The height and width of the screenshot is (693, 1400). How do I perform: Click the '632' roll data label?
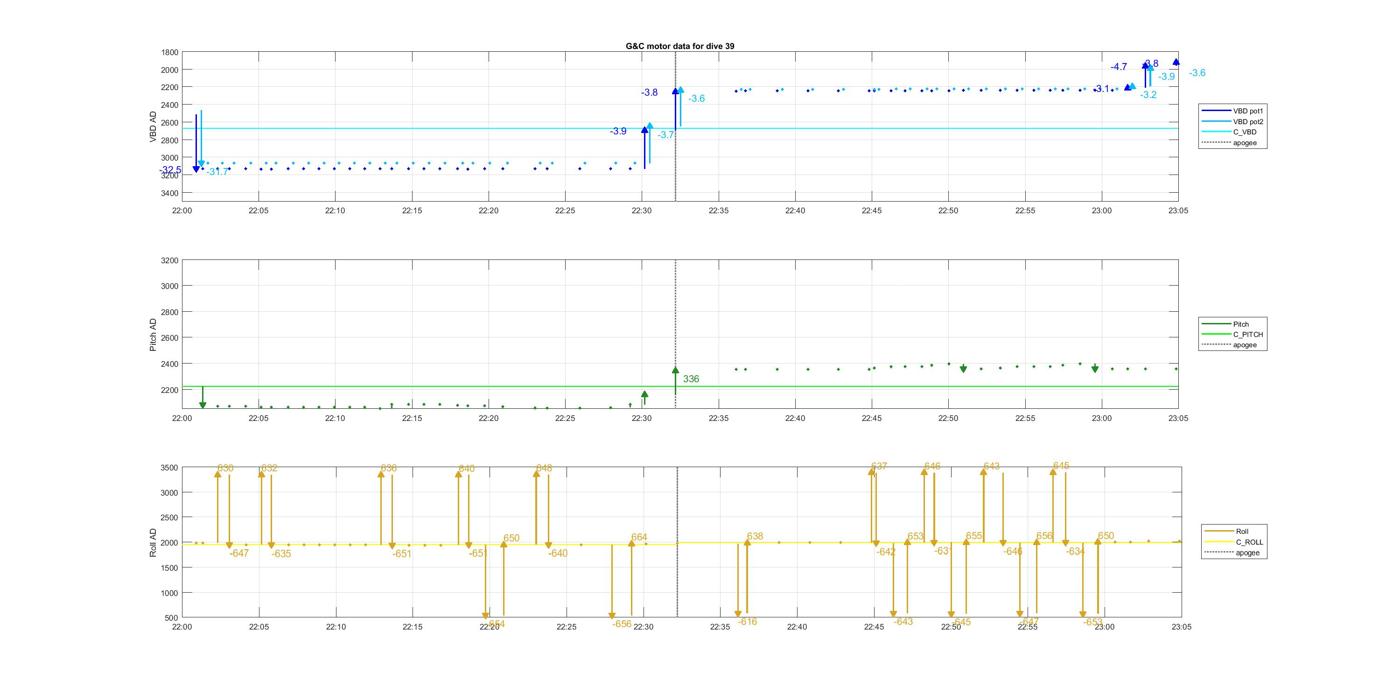pyautogui.click(x=270, y=468)
